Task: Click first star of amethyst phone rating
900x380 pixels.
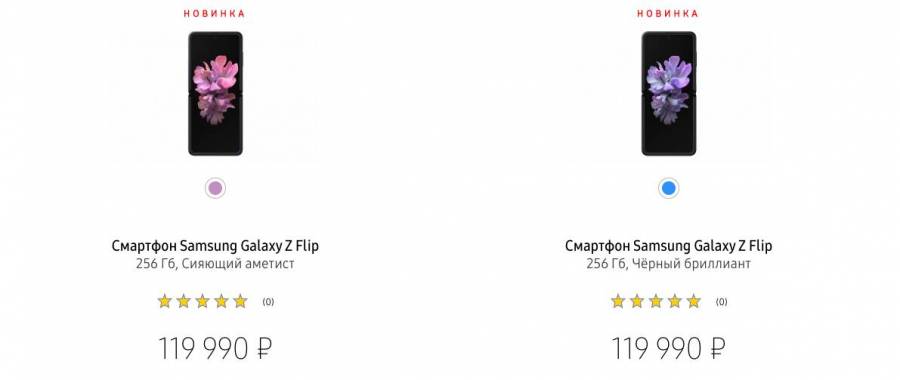Action: pos(165,301)
